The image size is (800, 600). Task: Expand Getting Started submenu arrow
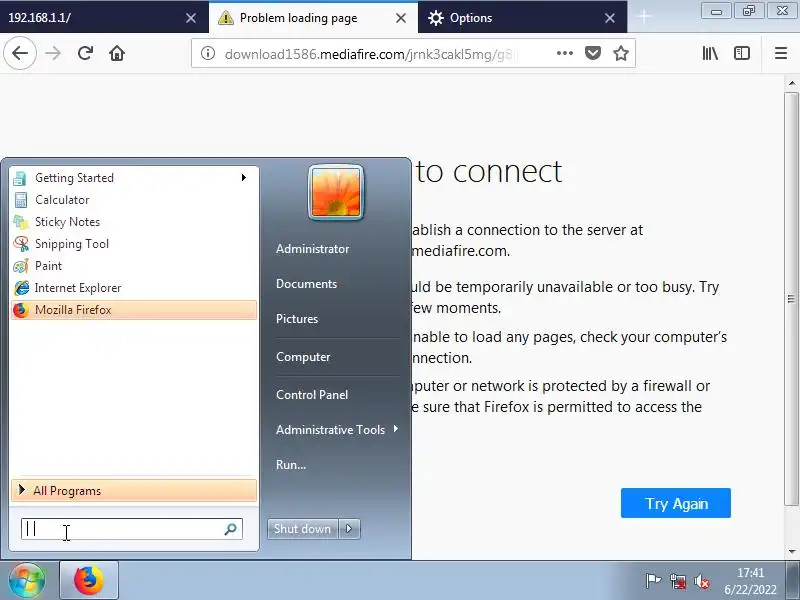click(x=244, y=178)
